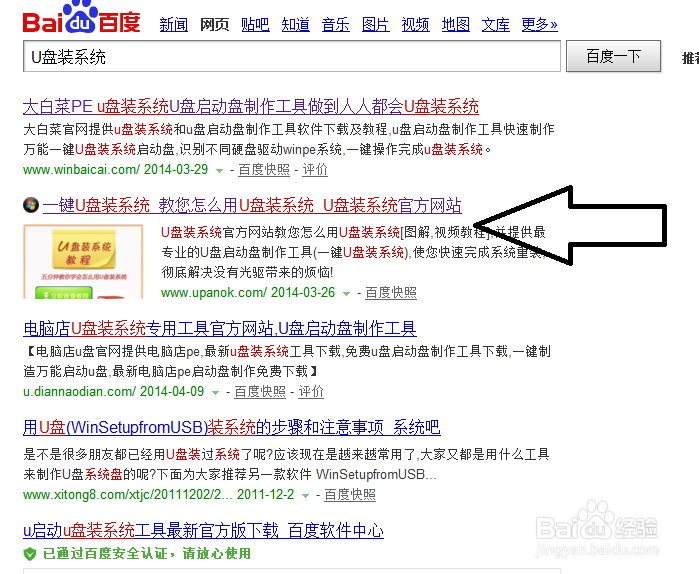This screenshot has width=699, height=574.
Task: Click the www.xitong8.com/xtjc green URL text
Action: tap(127, 495)
